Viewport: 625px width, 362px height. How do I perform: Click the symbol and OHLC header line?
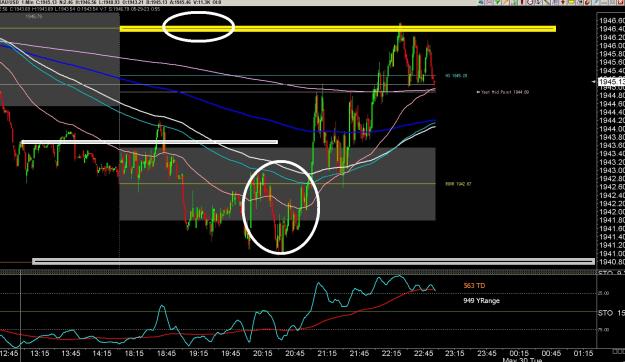[x=111, y=2]
